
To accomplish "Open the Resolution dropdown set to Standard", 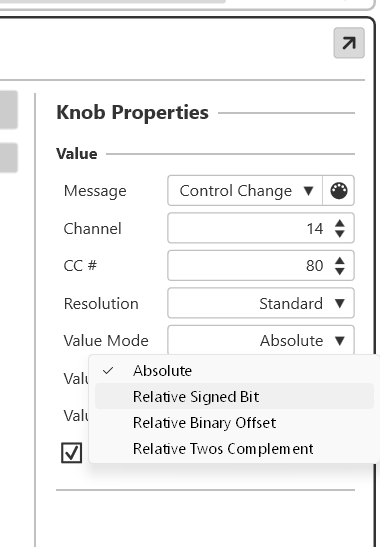I will 261,303.
